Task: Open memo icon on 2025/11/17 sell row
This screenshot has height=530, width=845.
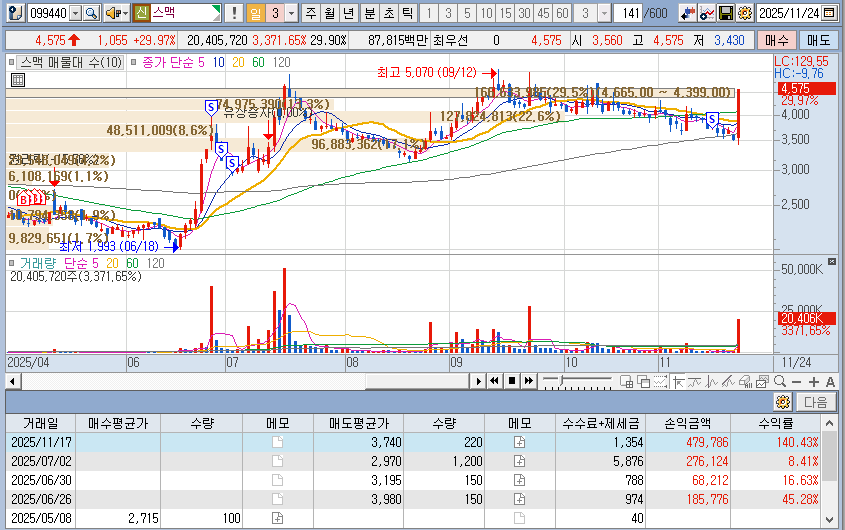Action: point(520,442)
